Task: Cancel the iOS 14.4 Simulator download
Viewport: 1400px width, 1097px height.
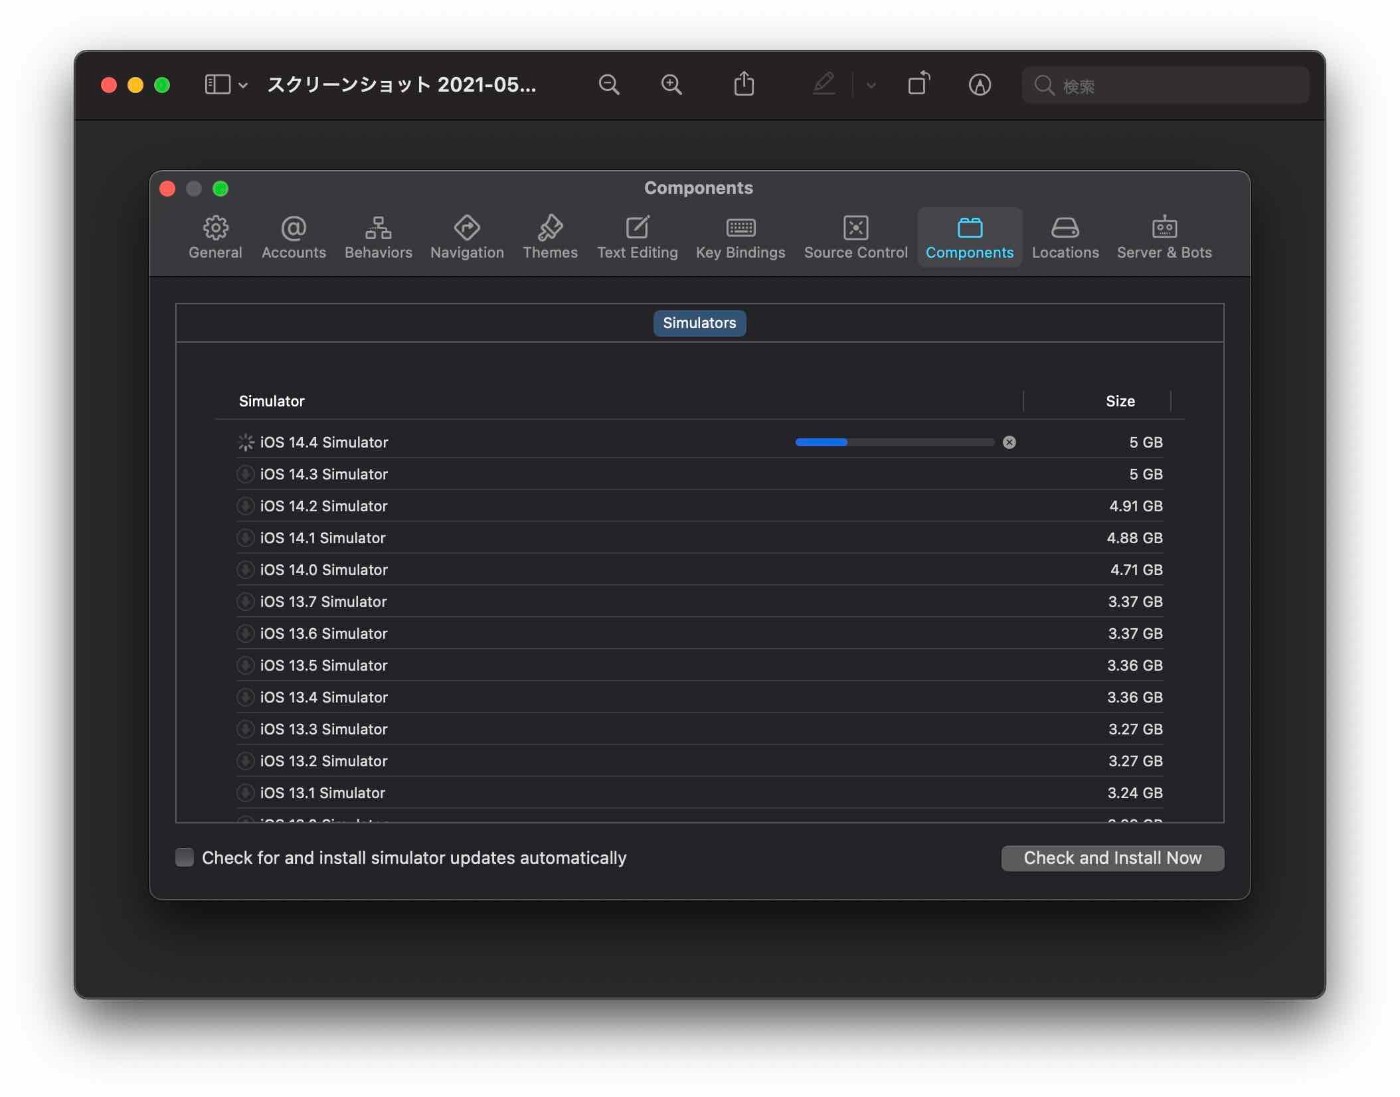Action: (1009, 442)
